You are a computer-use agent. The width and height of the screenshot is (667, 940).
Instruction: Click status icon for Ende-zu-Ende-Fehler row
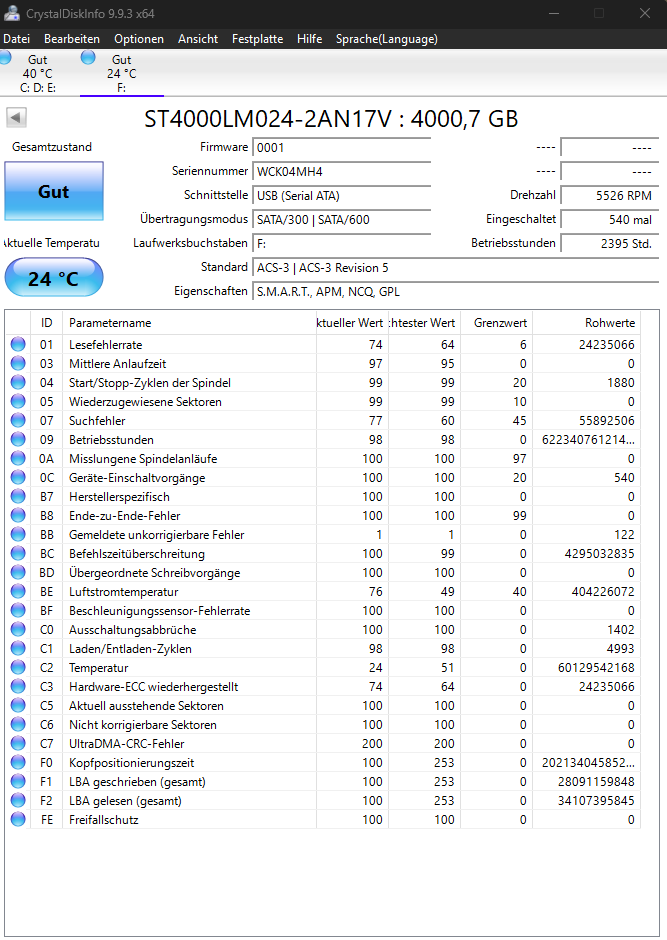coord(18,515)
